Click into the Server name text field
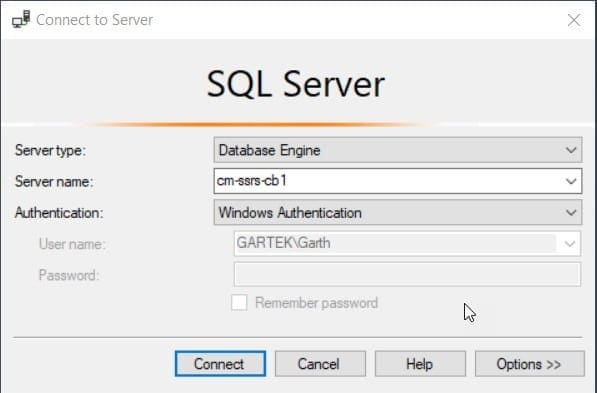 pos(388,181)
